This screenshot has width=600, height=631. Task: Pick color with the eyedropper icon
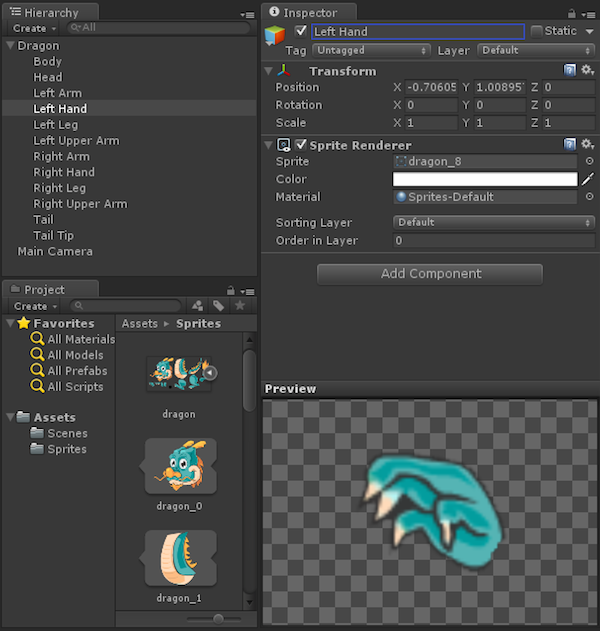588,179
